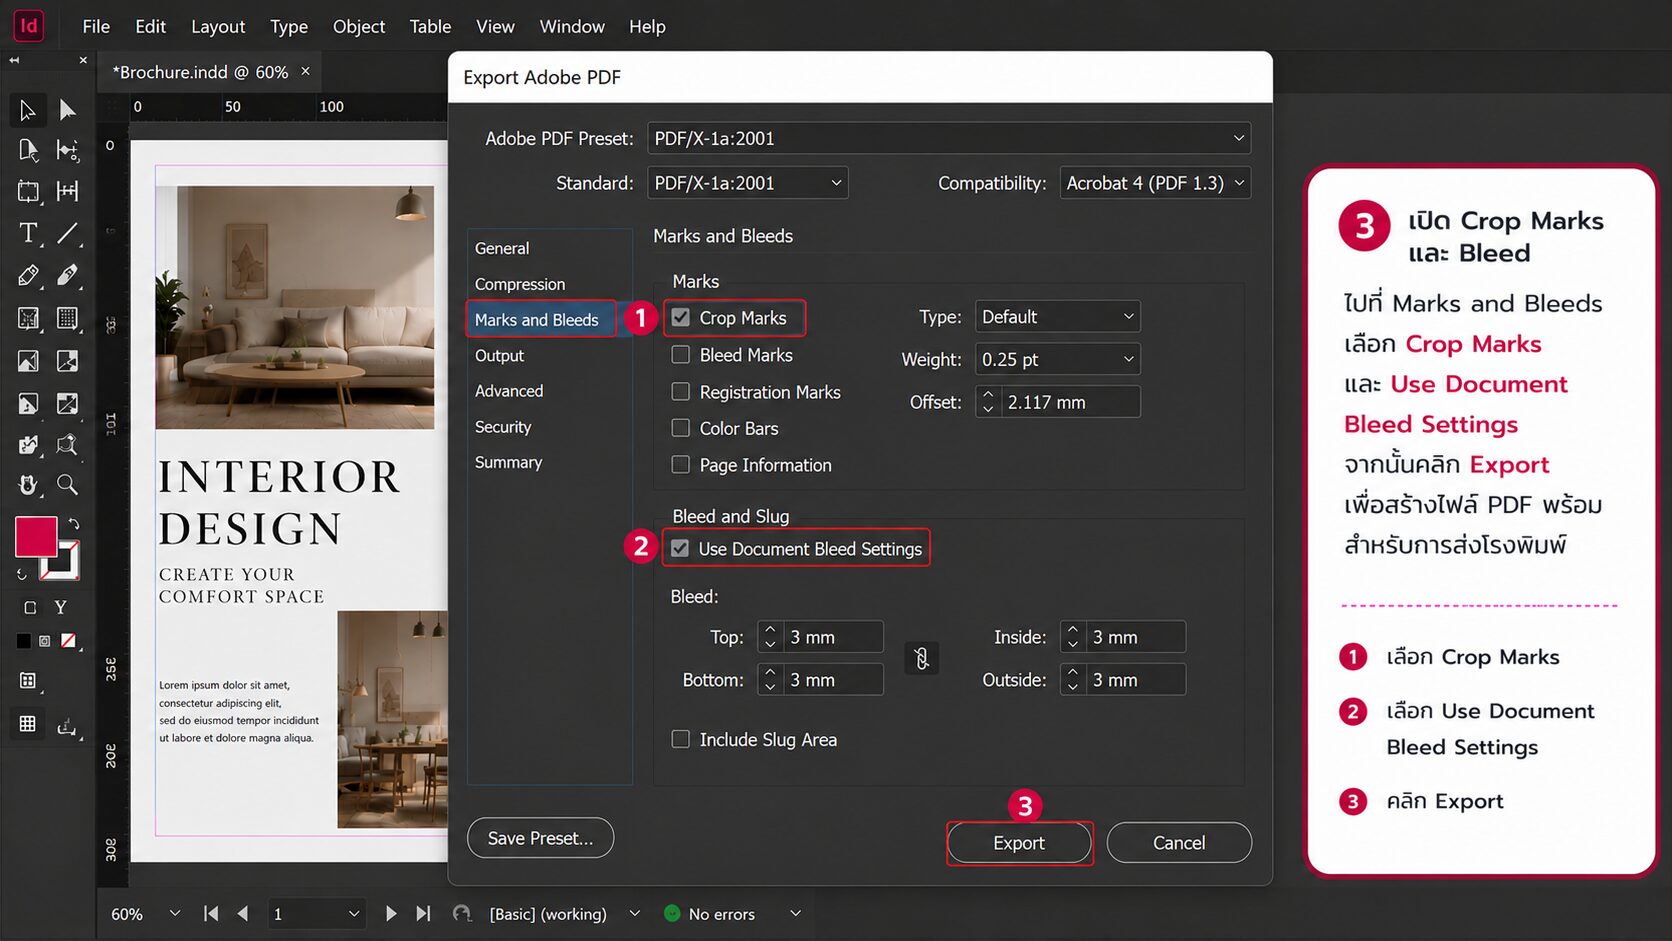
Task: Select the Page tool
Action: 28,151
